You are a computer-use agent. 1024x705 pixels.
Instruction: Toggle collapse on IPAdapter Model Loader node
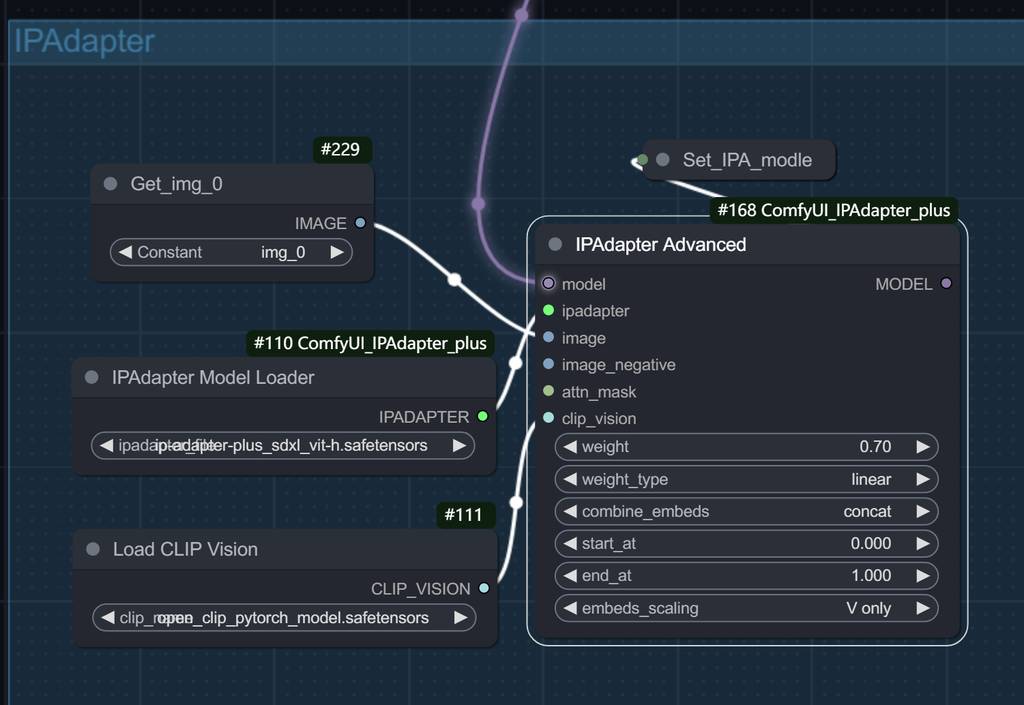point(92,377)
